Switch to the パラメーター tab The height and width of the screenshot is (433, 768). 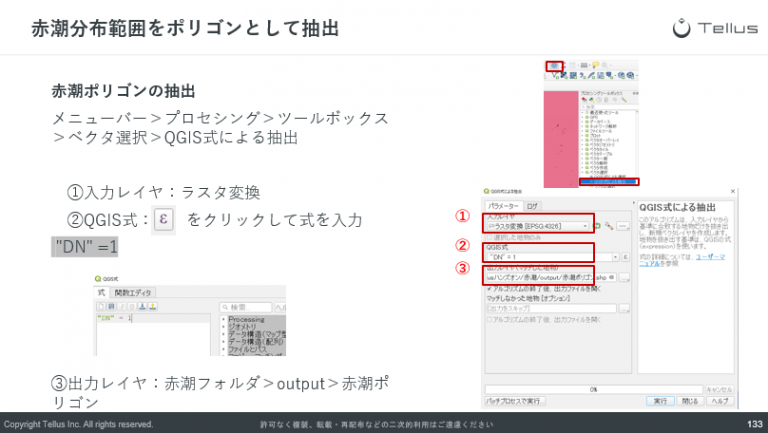point(504,206)
